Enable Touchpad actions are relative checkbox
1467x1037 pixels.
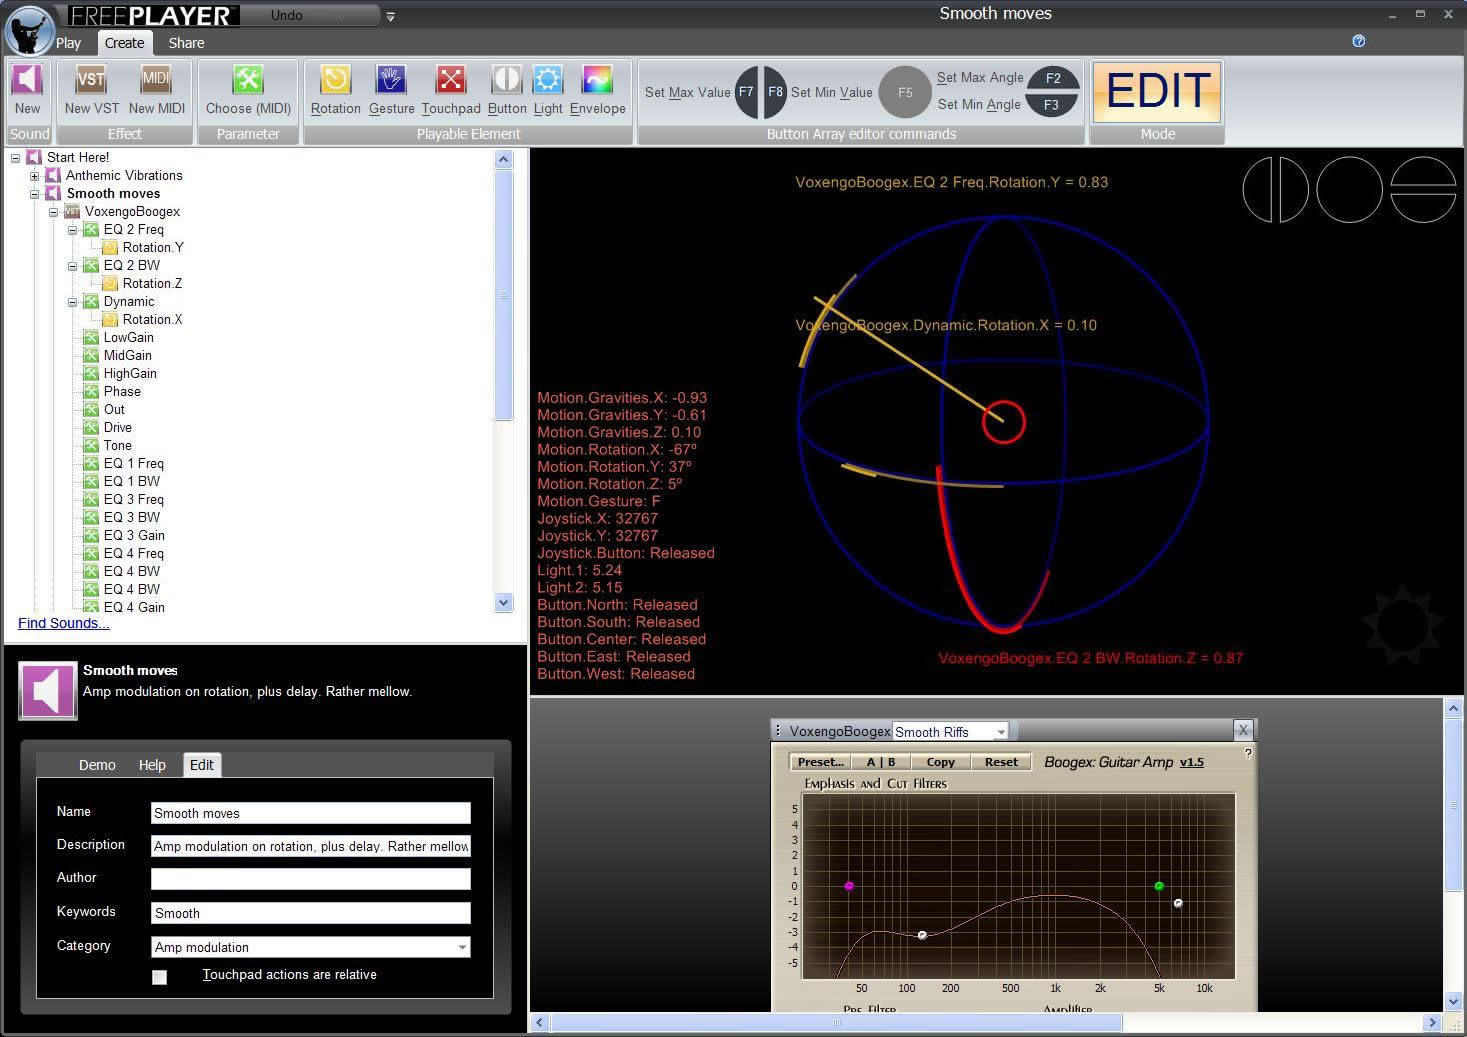(x=159, y=977)
